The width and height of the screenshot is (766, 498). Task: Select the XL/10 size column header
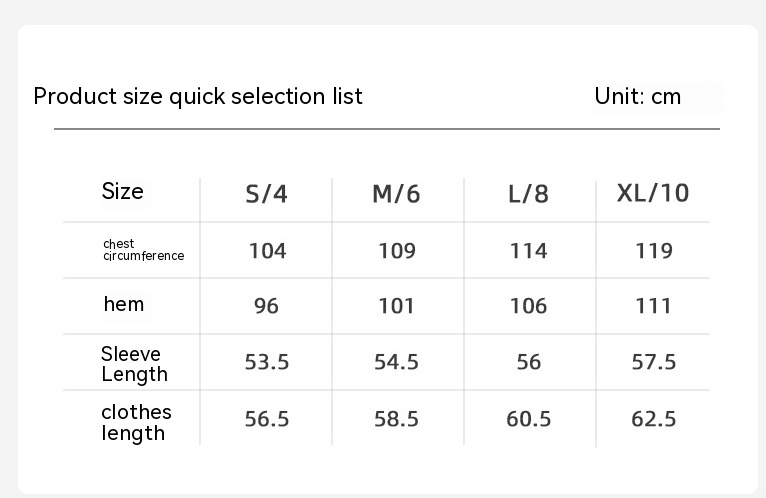pyautogui.click(x=653, y=193)
